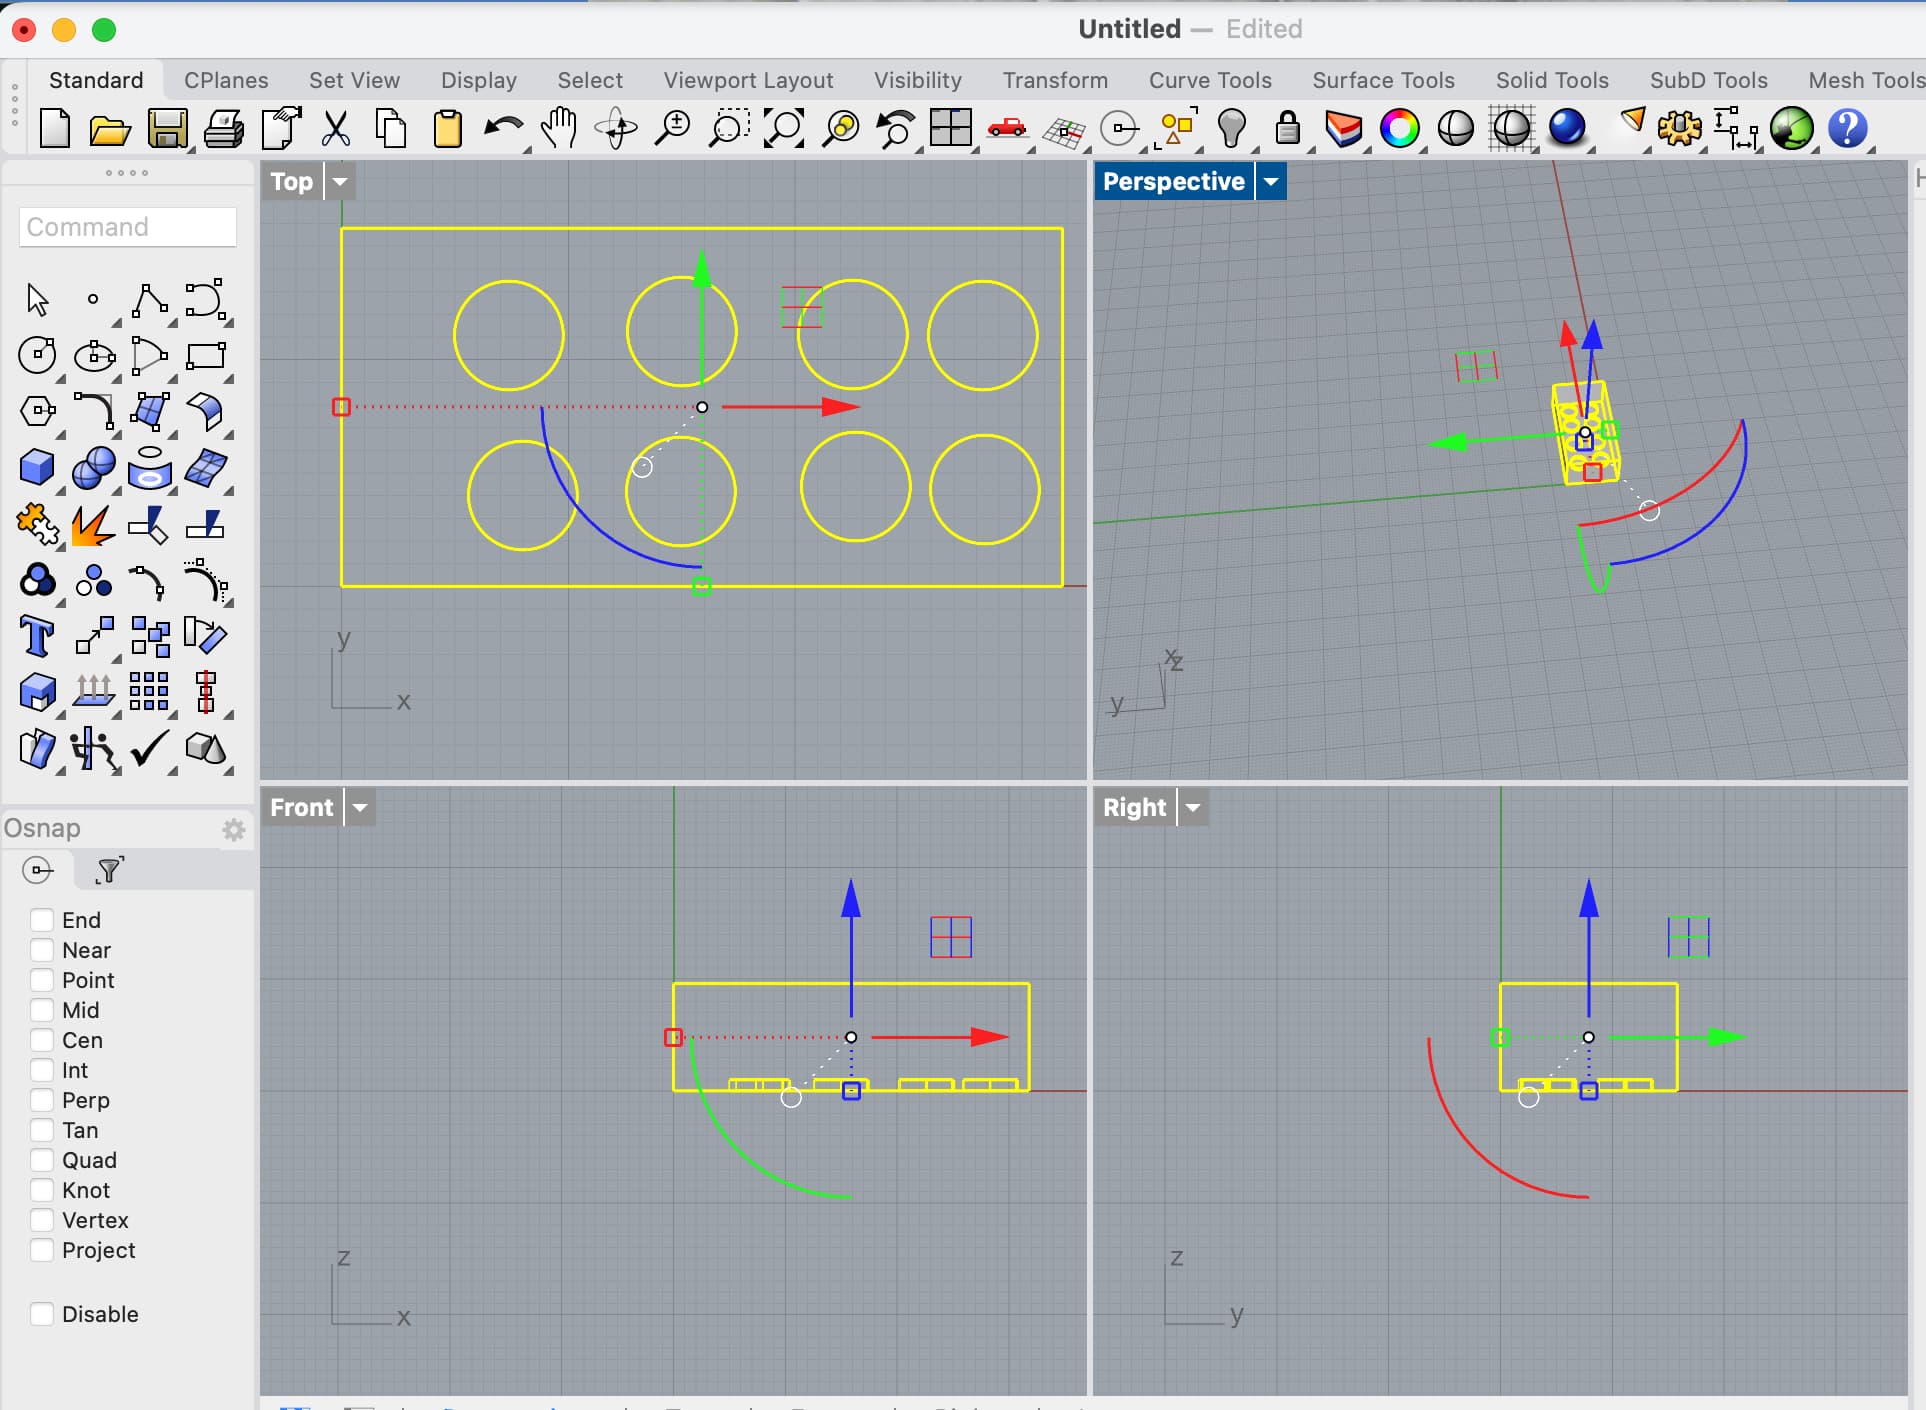Image resolution: width=1926 pixels, height=1410 pixels.
Task: Click the Osnap settings gear
Action: point(233,829)
